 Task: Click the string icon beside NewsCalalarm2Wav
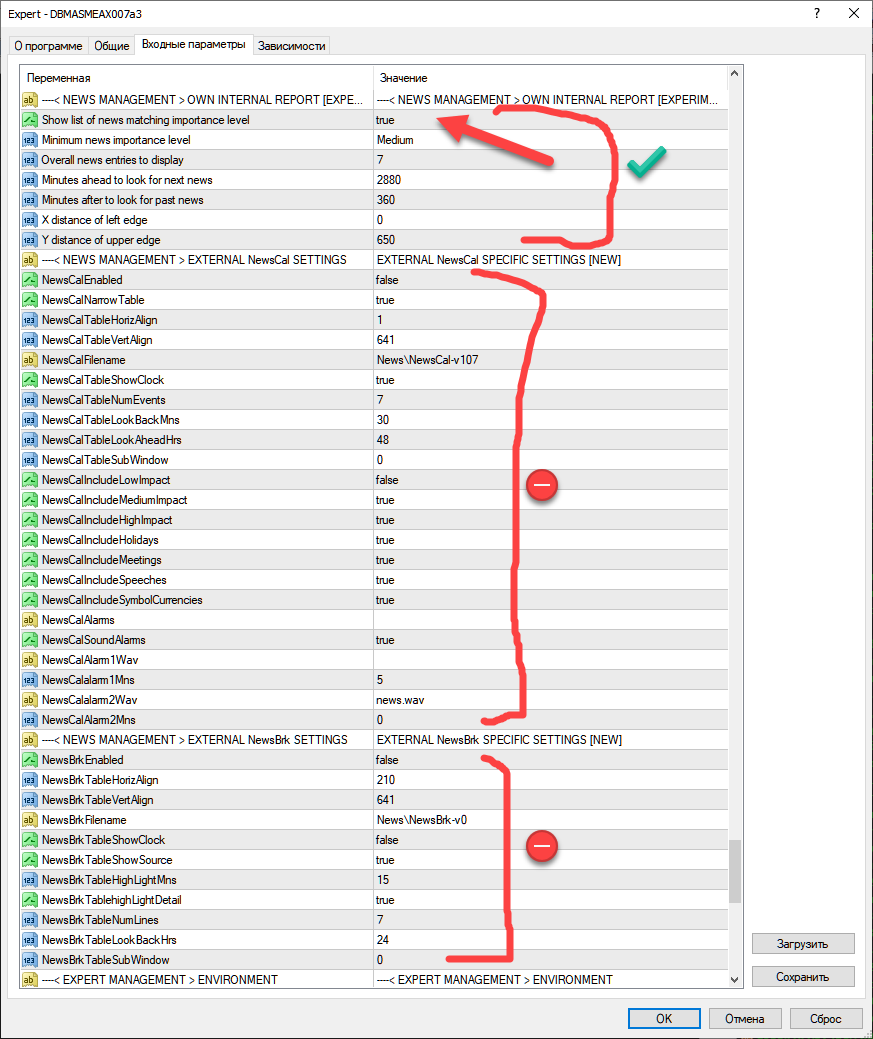[x=29, y=700]
